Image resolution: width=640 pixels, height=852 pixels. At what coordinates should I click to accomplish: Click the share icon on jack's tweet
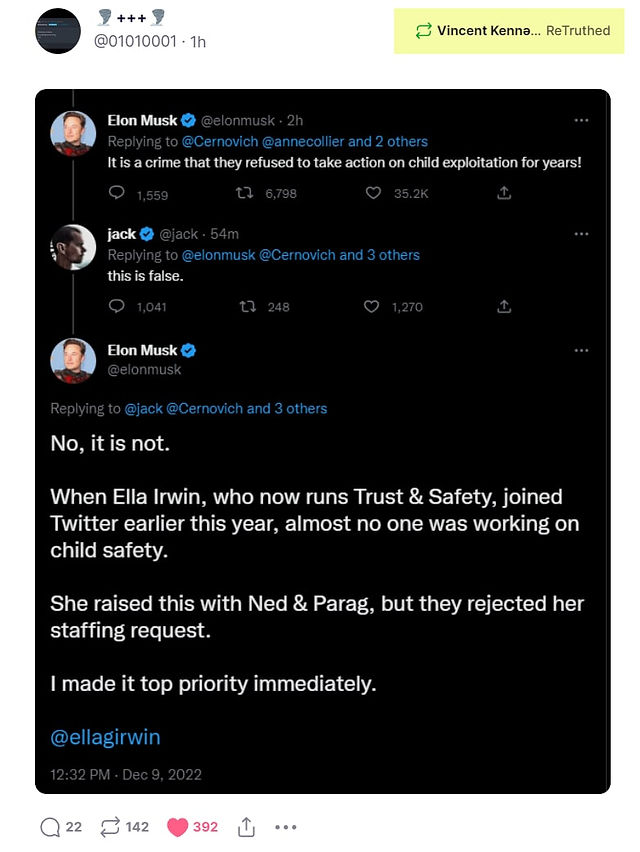click(504, 306)
